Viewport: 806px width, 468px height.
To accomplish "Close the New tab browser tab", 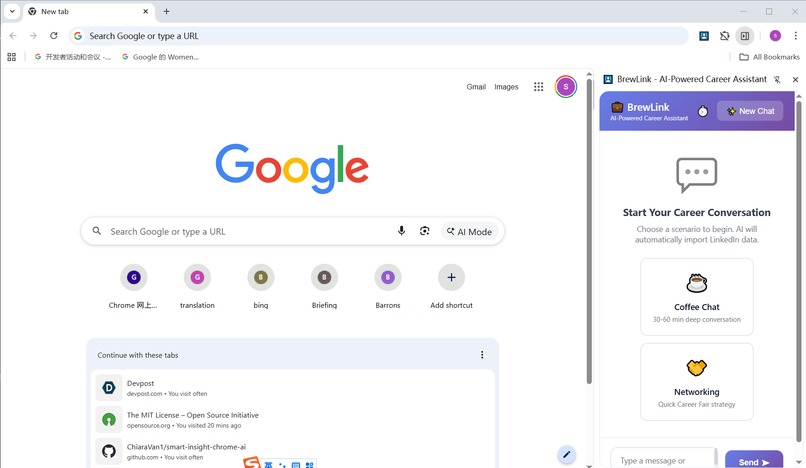I will click(145, 11).
